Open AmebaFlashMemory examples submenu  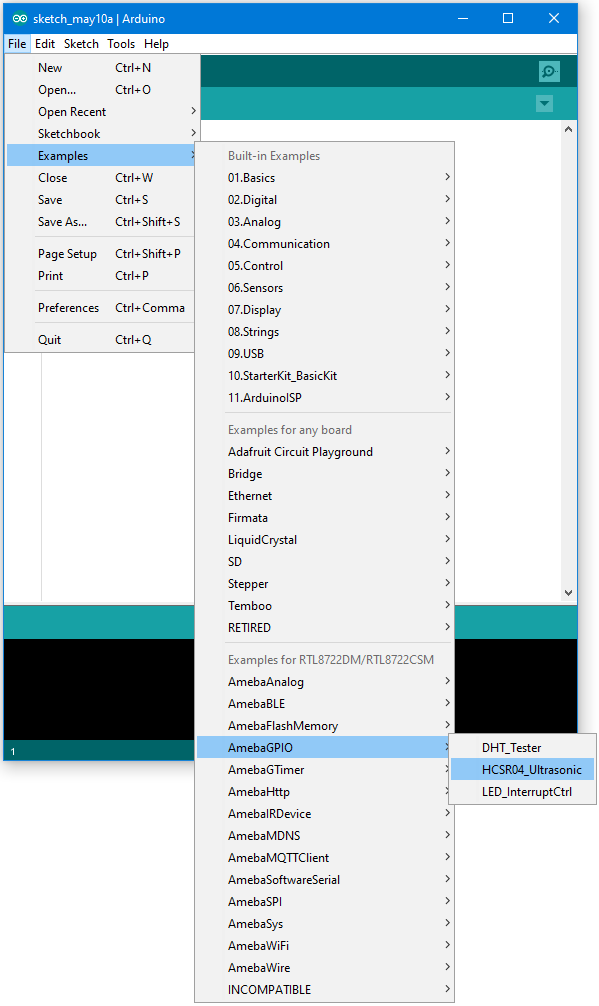pyautogui.click(x=325, y=726)
